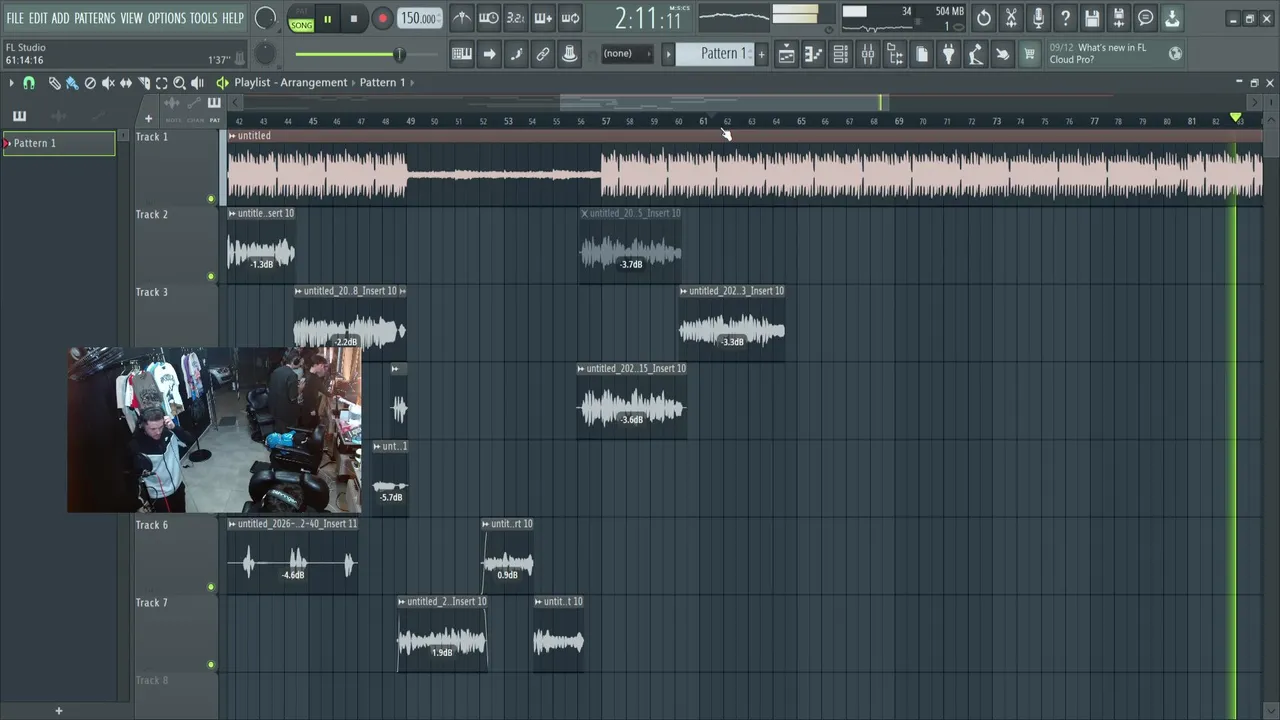Viewport: 1280px width, 720px height.
Task: Select the playlist delete tool
Action: pyautogui.click(x=90, y=83)
